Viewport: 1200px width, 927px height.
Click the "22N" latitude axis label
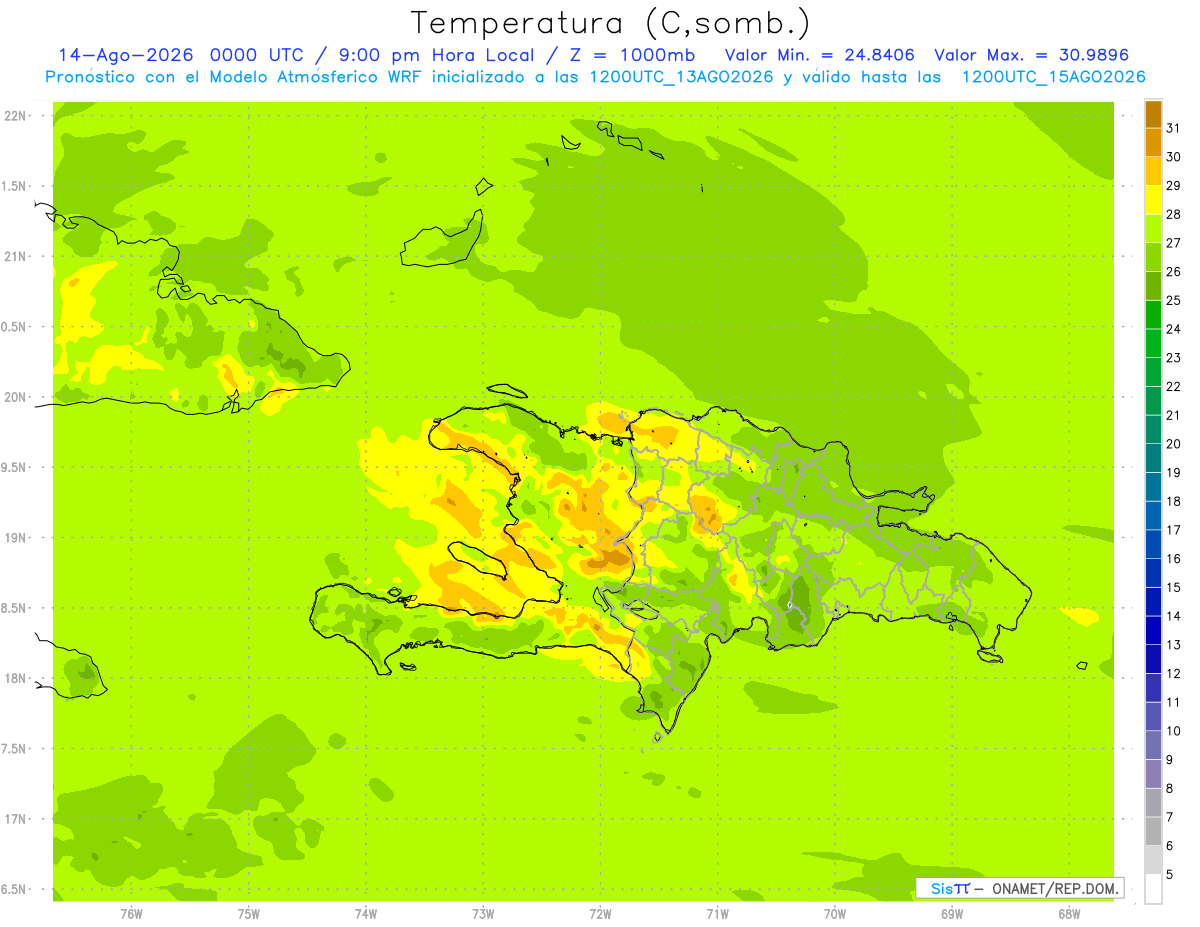point(14,115)
